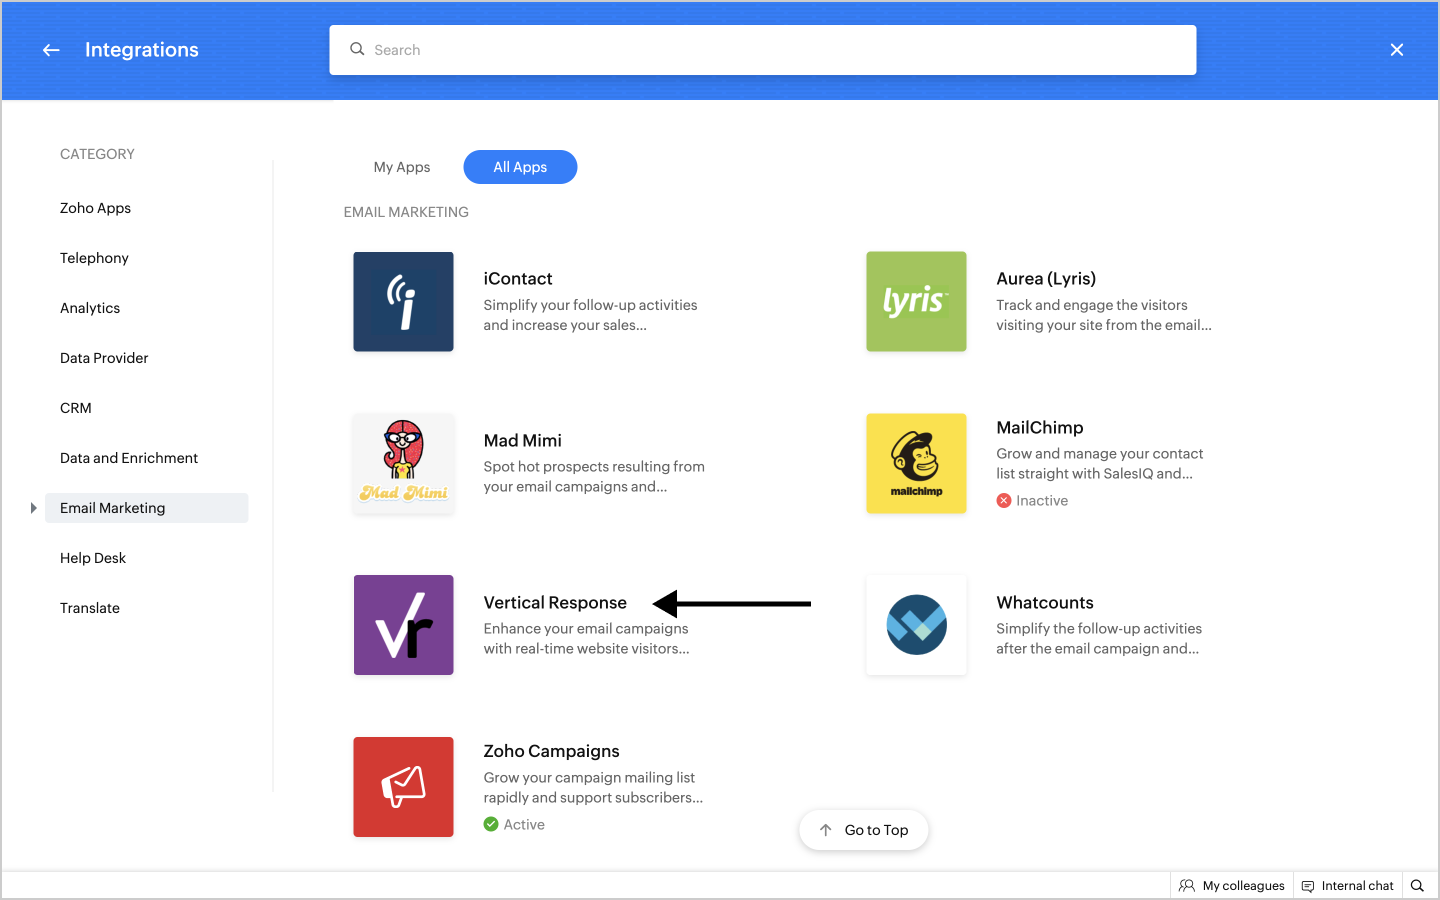Open the iContact integration title
The image size is (1440, 900).
tap(518, 279)
